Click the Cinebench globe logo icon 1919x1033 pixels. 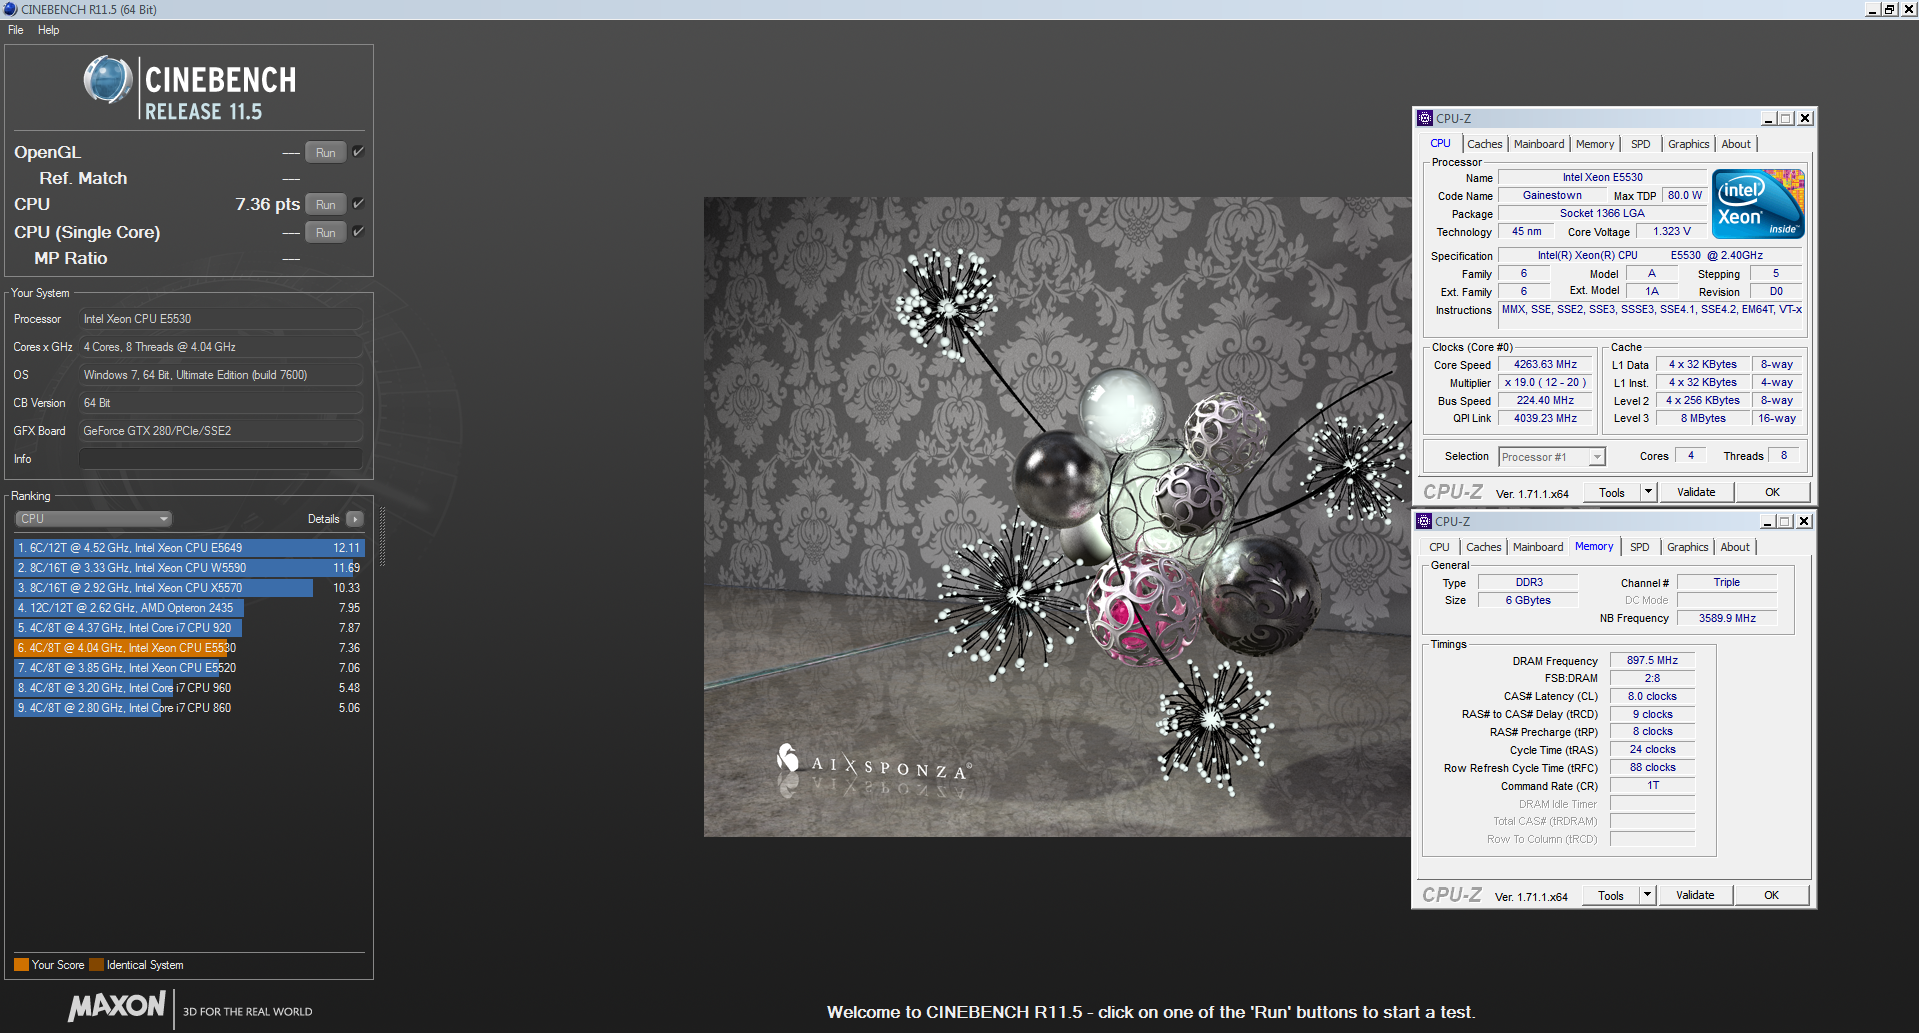[x=108, y=80]
